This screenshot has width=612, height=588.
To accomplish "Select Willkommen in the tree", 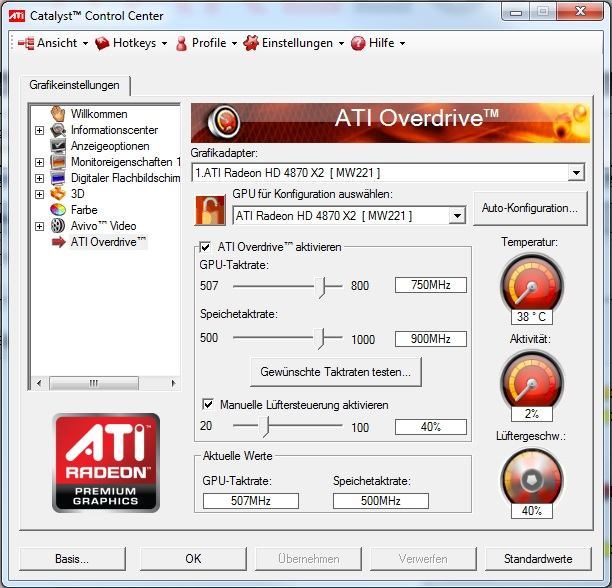I will (99, 114).
